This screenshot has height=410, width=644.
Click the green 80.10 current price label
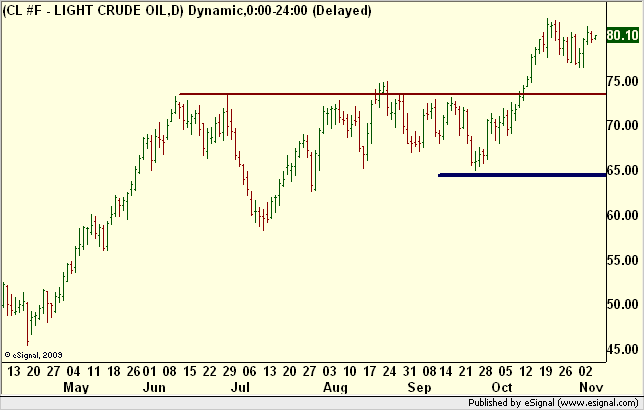click(623, 35)
